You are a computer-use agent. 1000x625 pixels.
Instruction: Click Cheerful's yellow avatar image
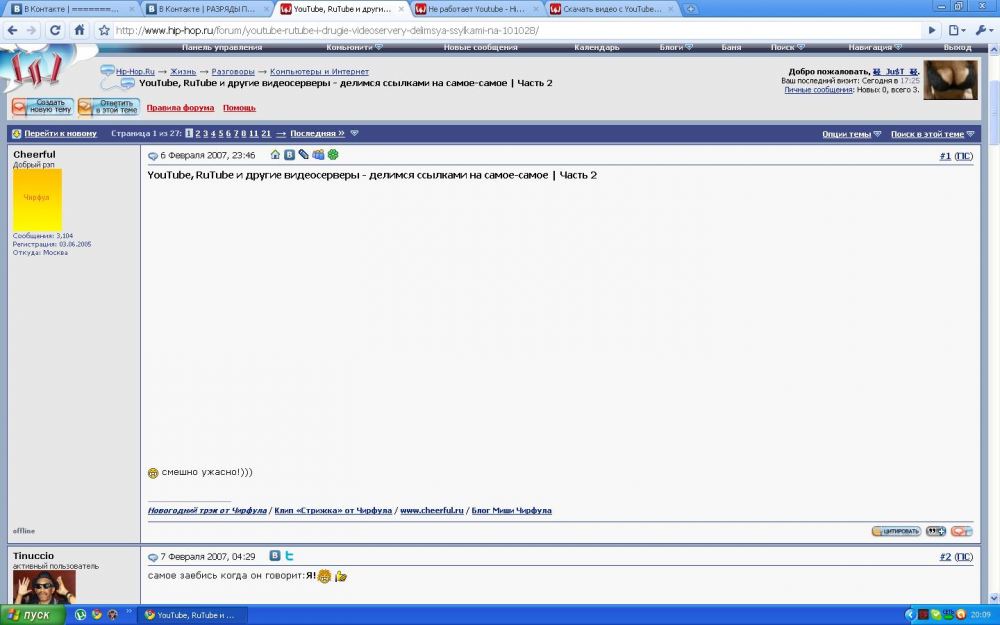[x=37, y=199]
